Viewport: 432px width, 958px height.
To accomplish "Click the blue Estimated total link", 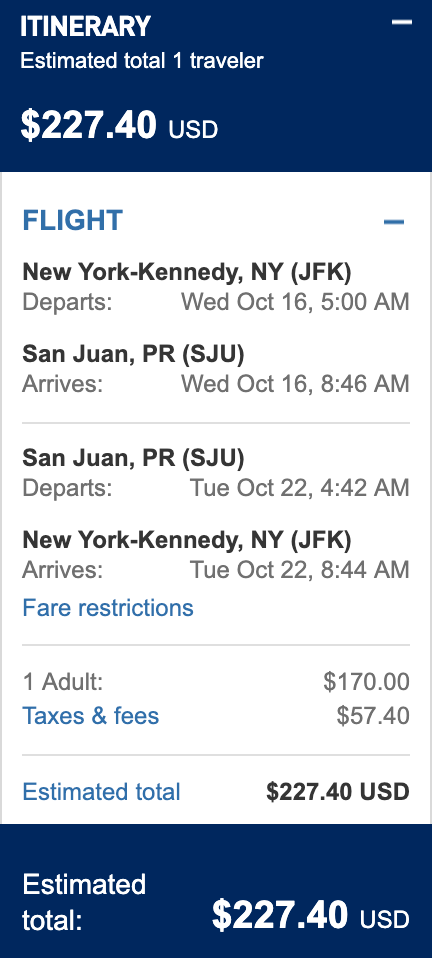I will click(101, 792).
